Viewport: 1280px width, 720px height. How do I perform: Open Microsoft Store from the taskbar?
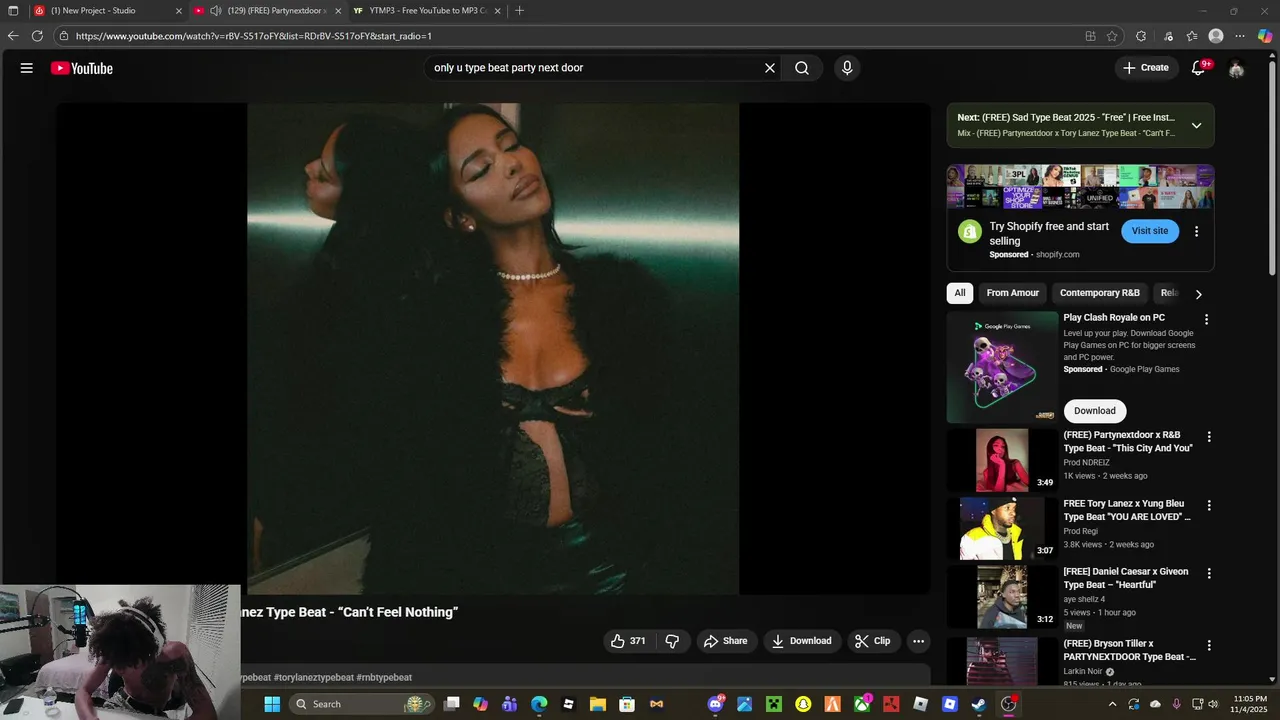tap(627, 704)
